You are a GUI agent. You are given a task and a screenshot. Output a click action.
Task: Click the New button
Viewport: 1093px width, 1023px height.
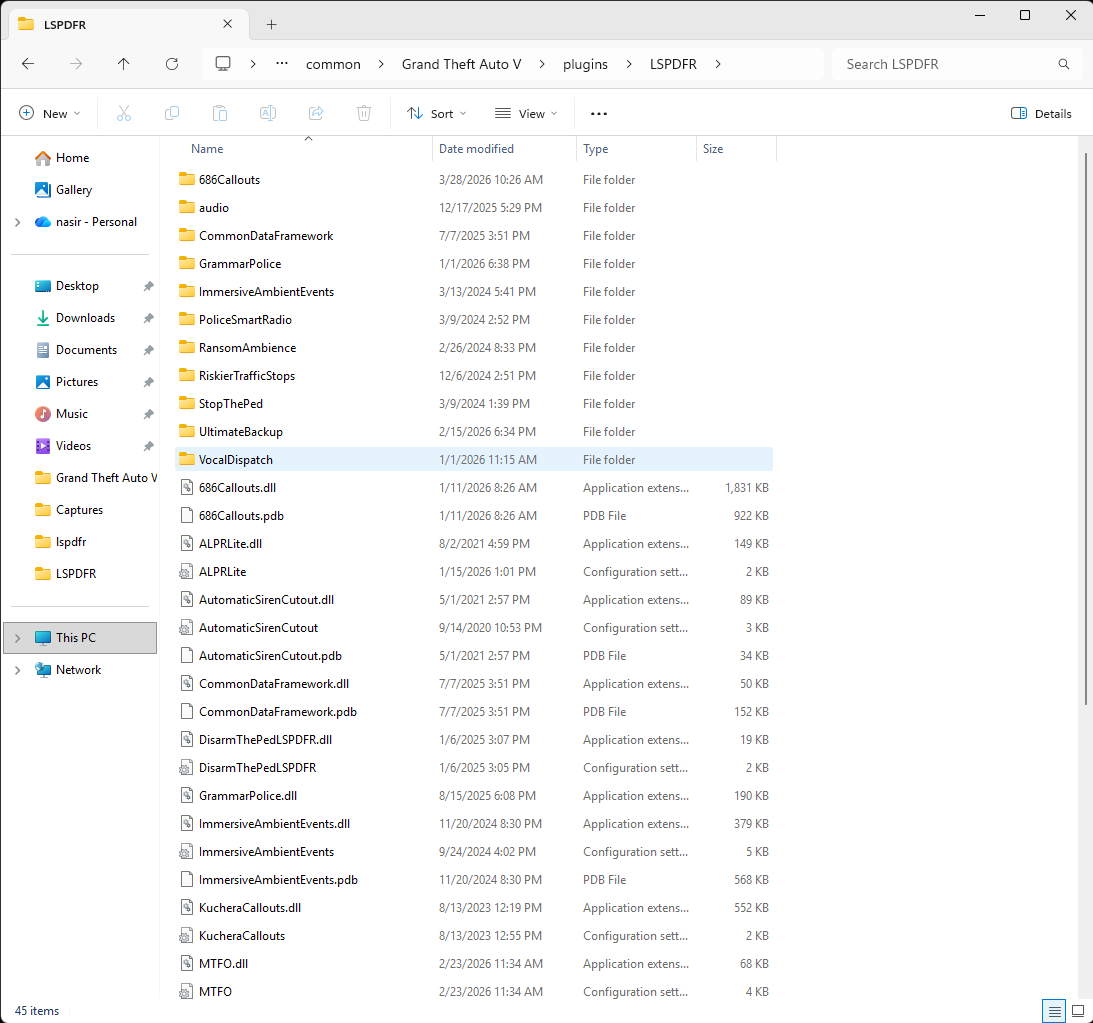point(50,114)
